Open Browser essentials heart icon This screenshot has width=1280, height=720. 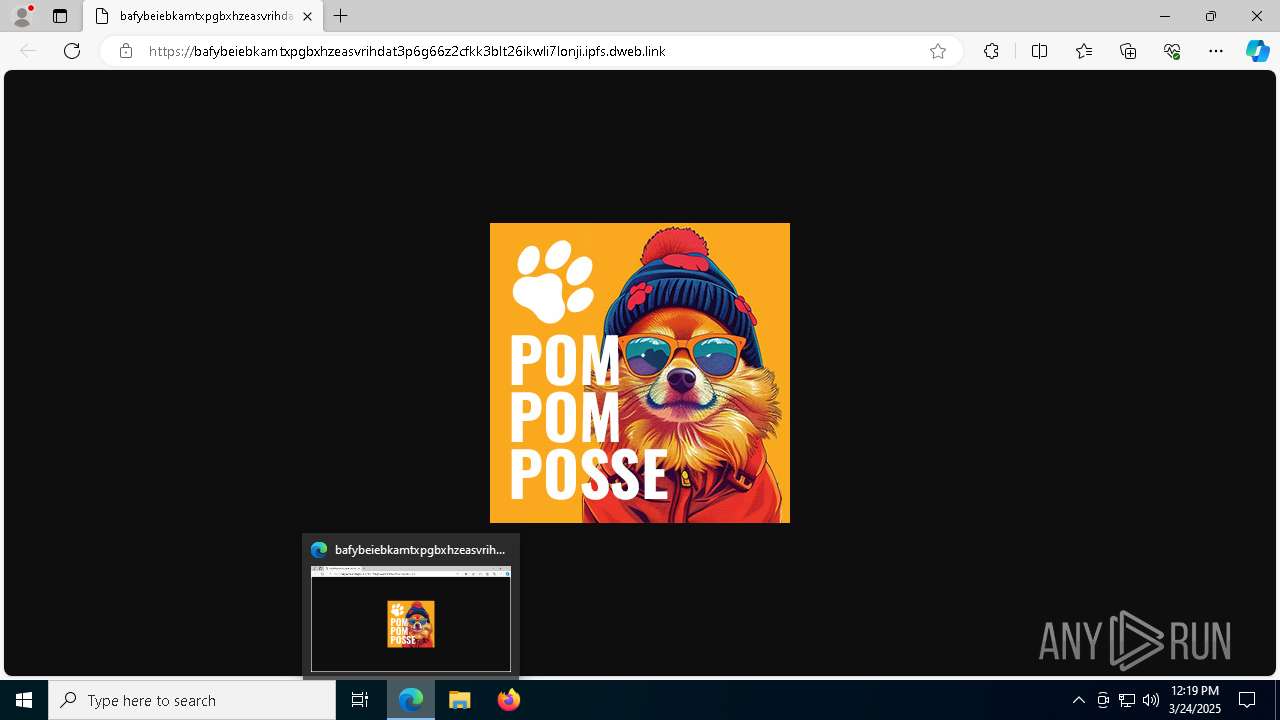[x=1173, y=51]
